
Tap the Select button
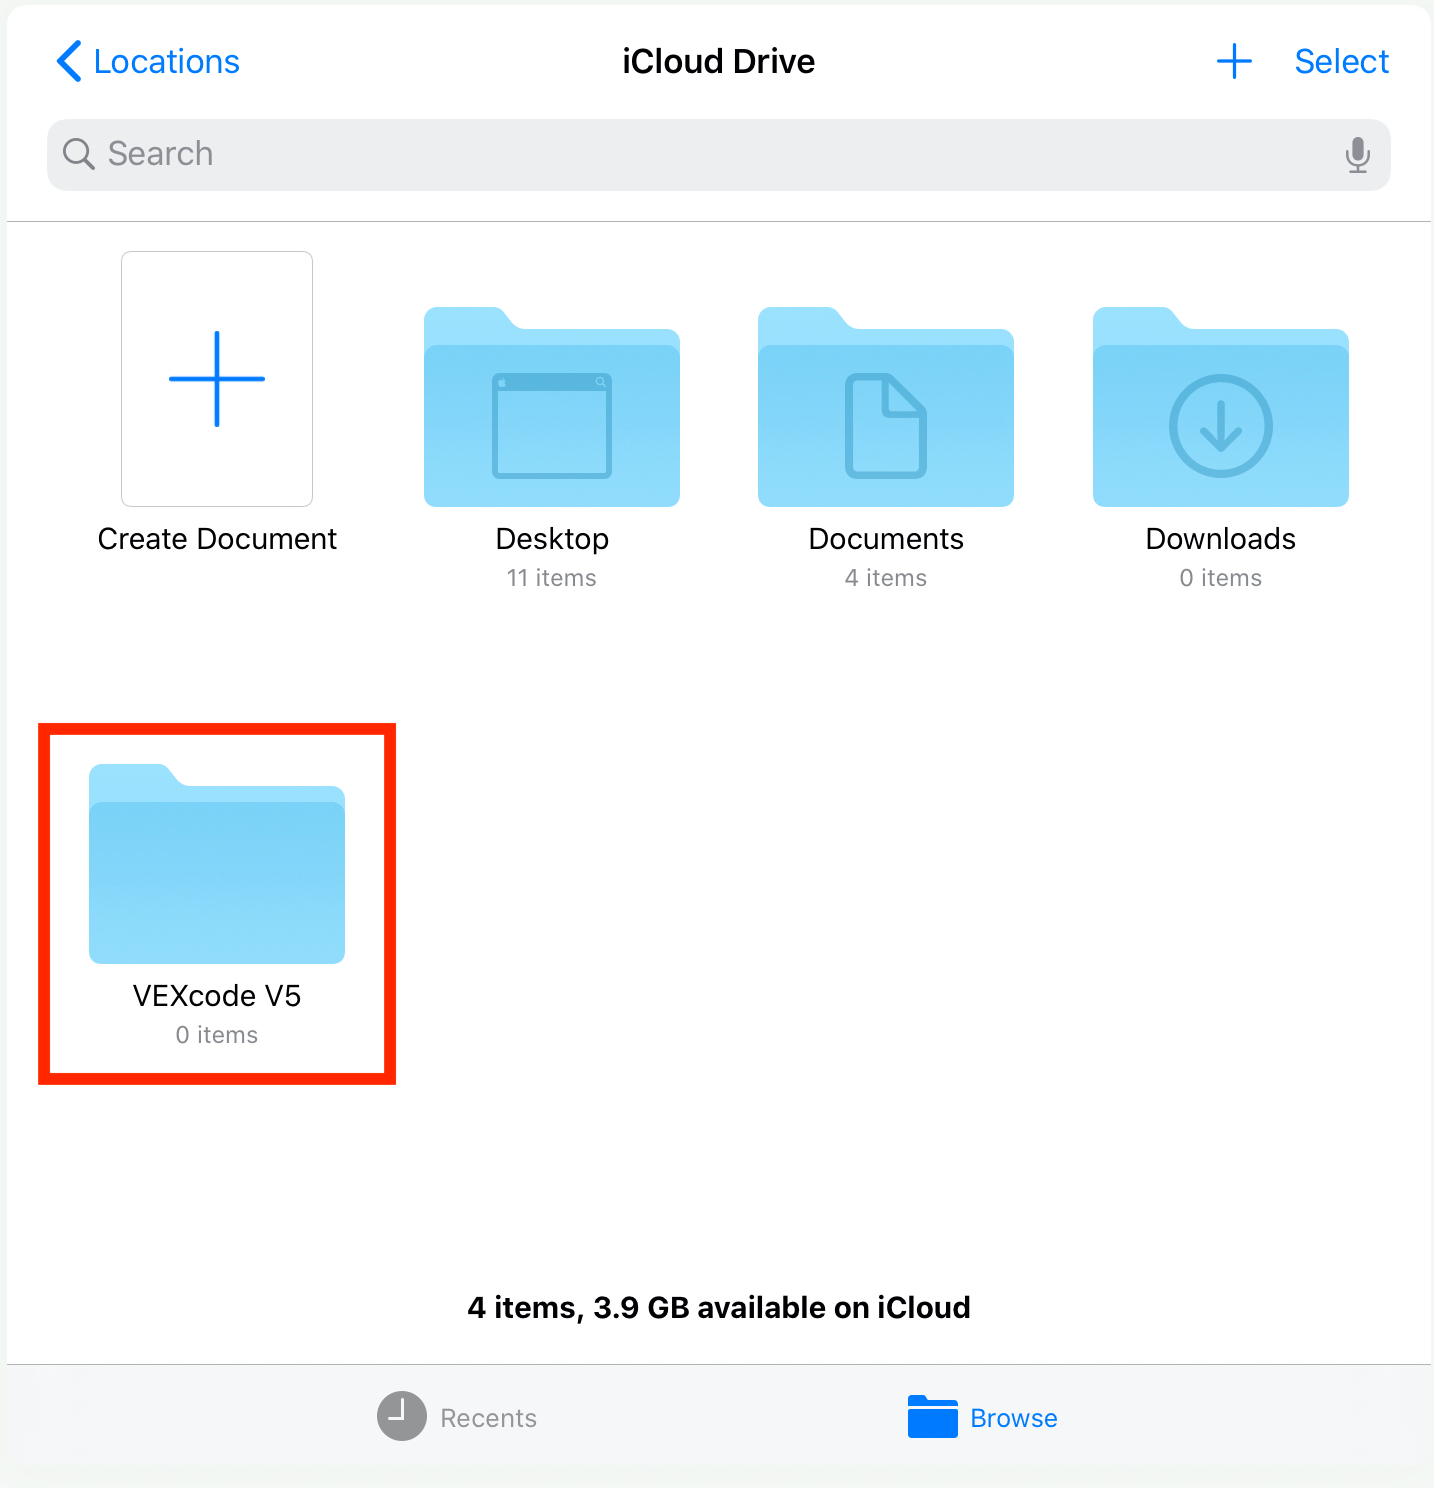[1341, 61]
